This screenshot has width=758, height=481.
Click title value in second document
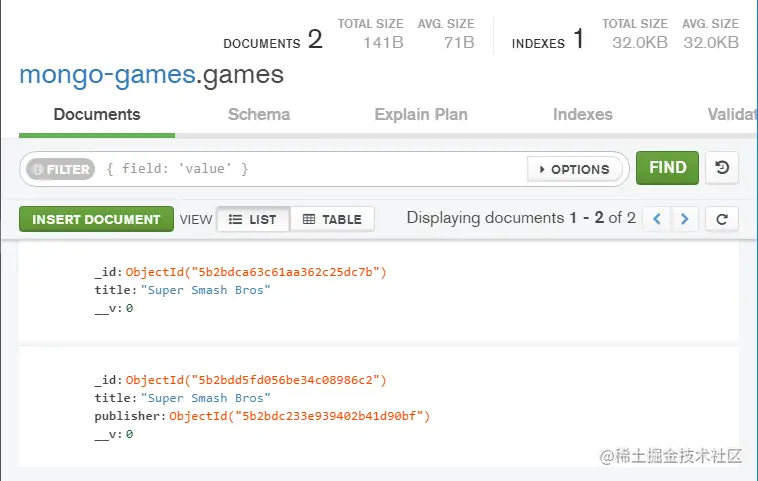point(205,398)
